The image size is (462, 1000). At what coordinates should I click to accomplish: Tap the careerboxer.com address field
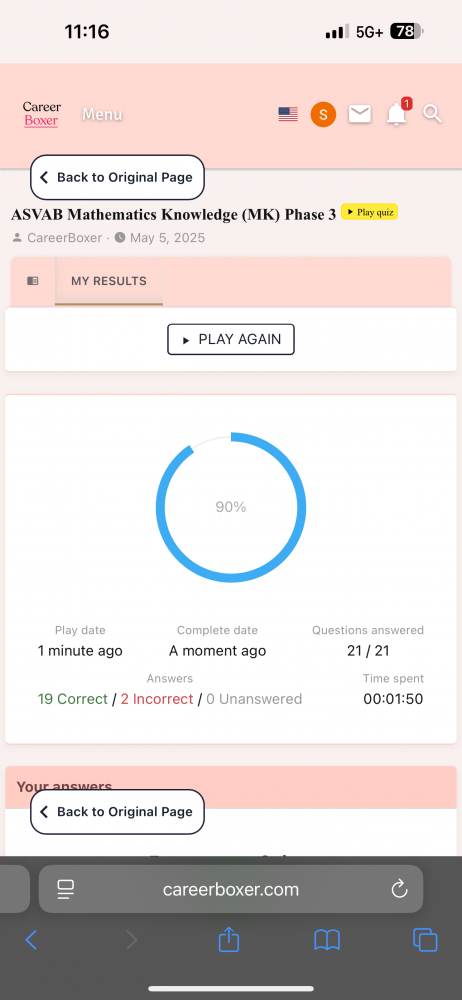(x=231, y=889)
